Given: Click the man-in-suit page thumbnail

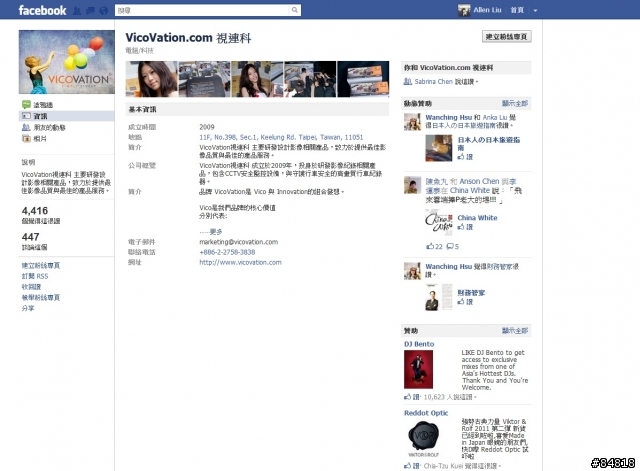Looking at the screenshot, I should pos(438,297).
